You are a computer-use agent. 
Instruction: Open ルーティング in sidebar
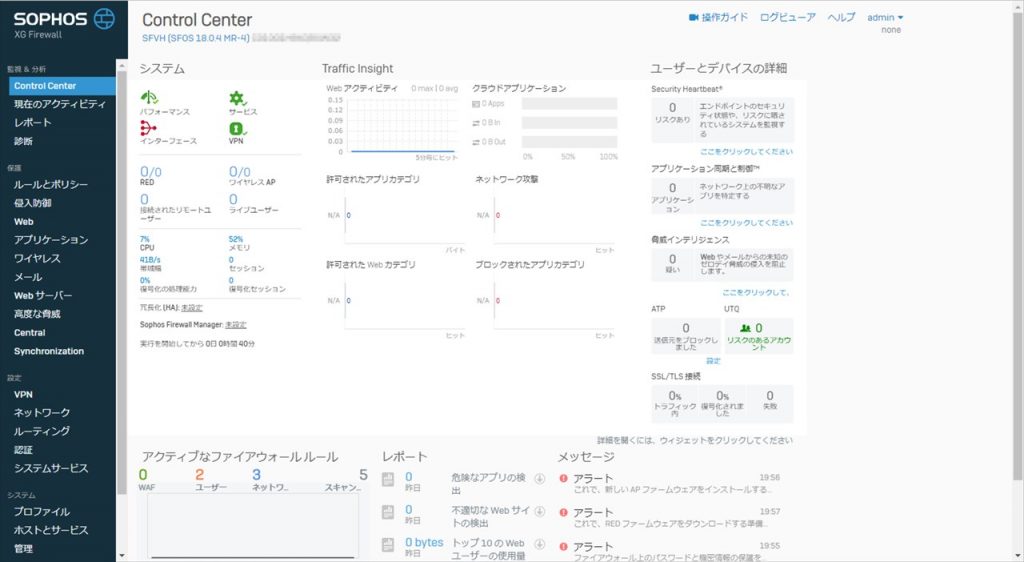pos(42,431)
